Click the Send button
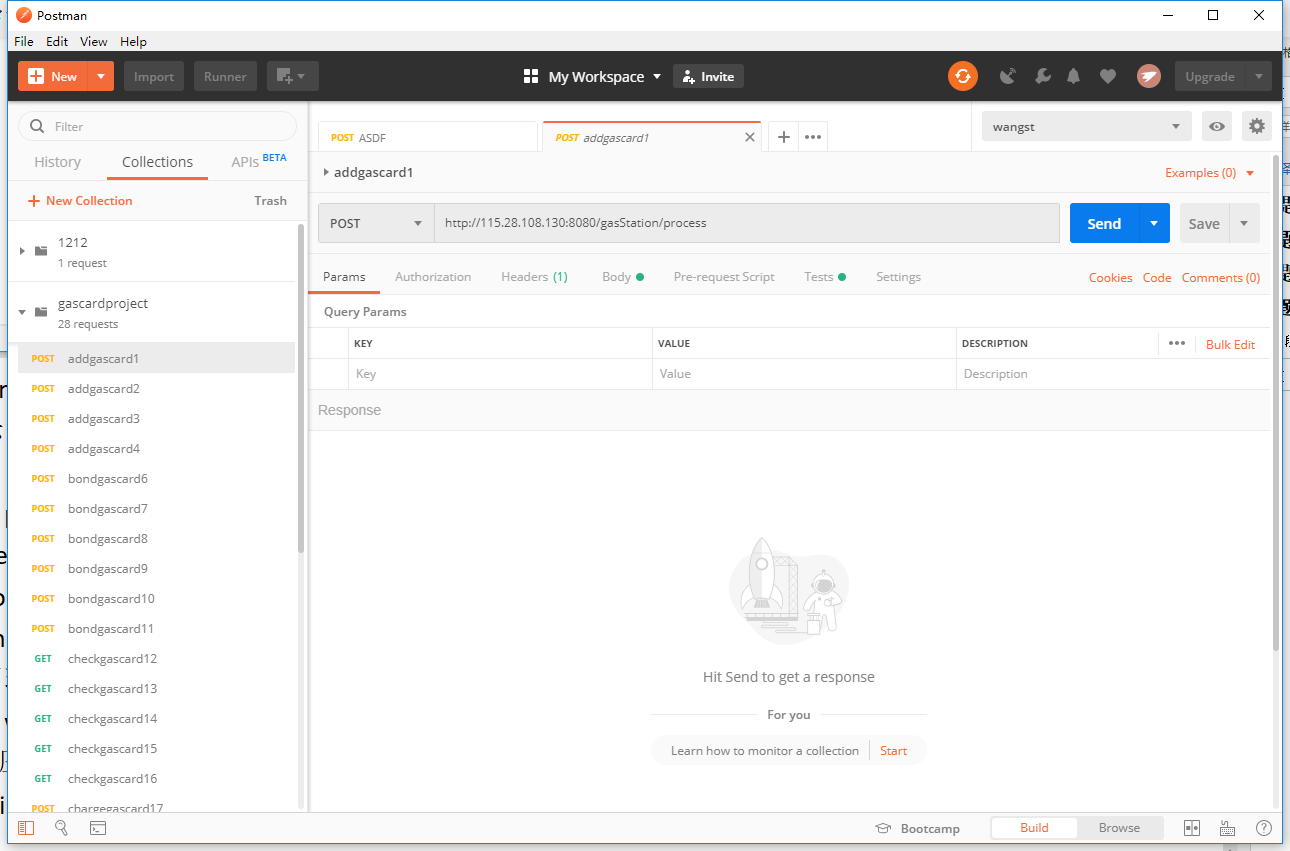This screenshot has height=851, width=1290. pyautogui.click(x=1104, y=223)
